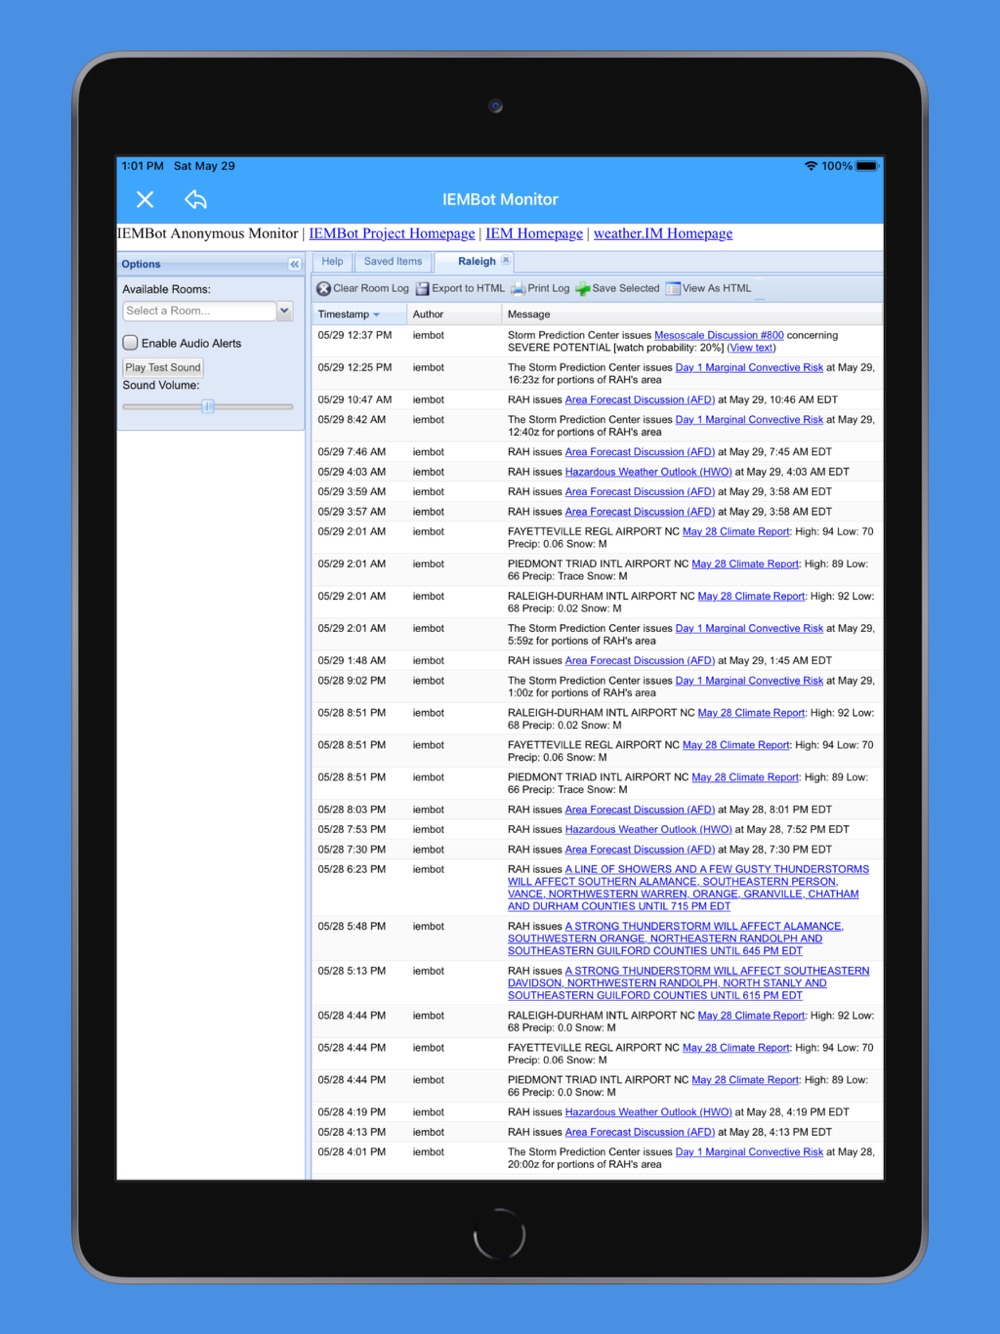Tap the Wi-Fi icon in status bar
Screen dimensions: 1000x1334
pyautogui.click(x=811, y=166)
